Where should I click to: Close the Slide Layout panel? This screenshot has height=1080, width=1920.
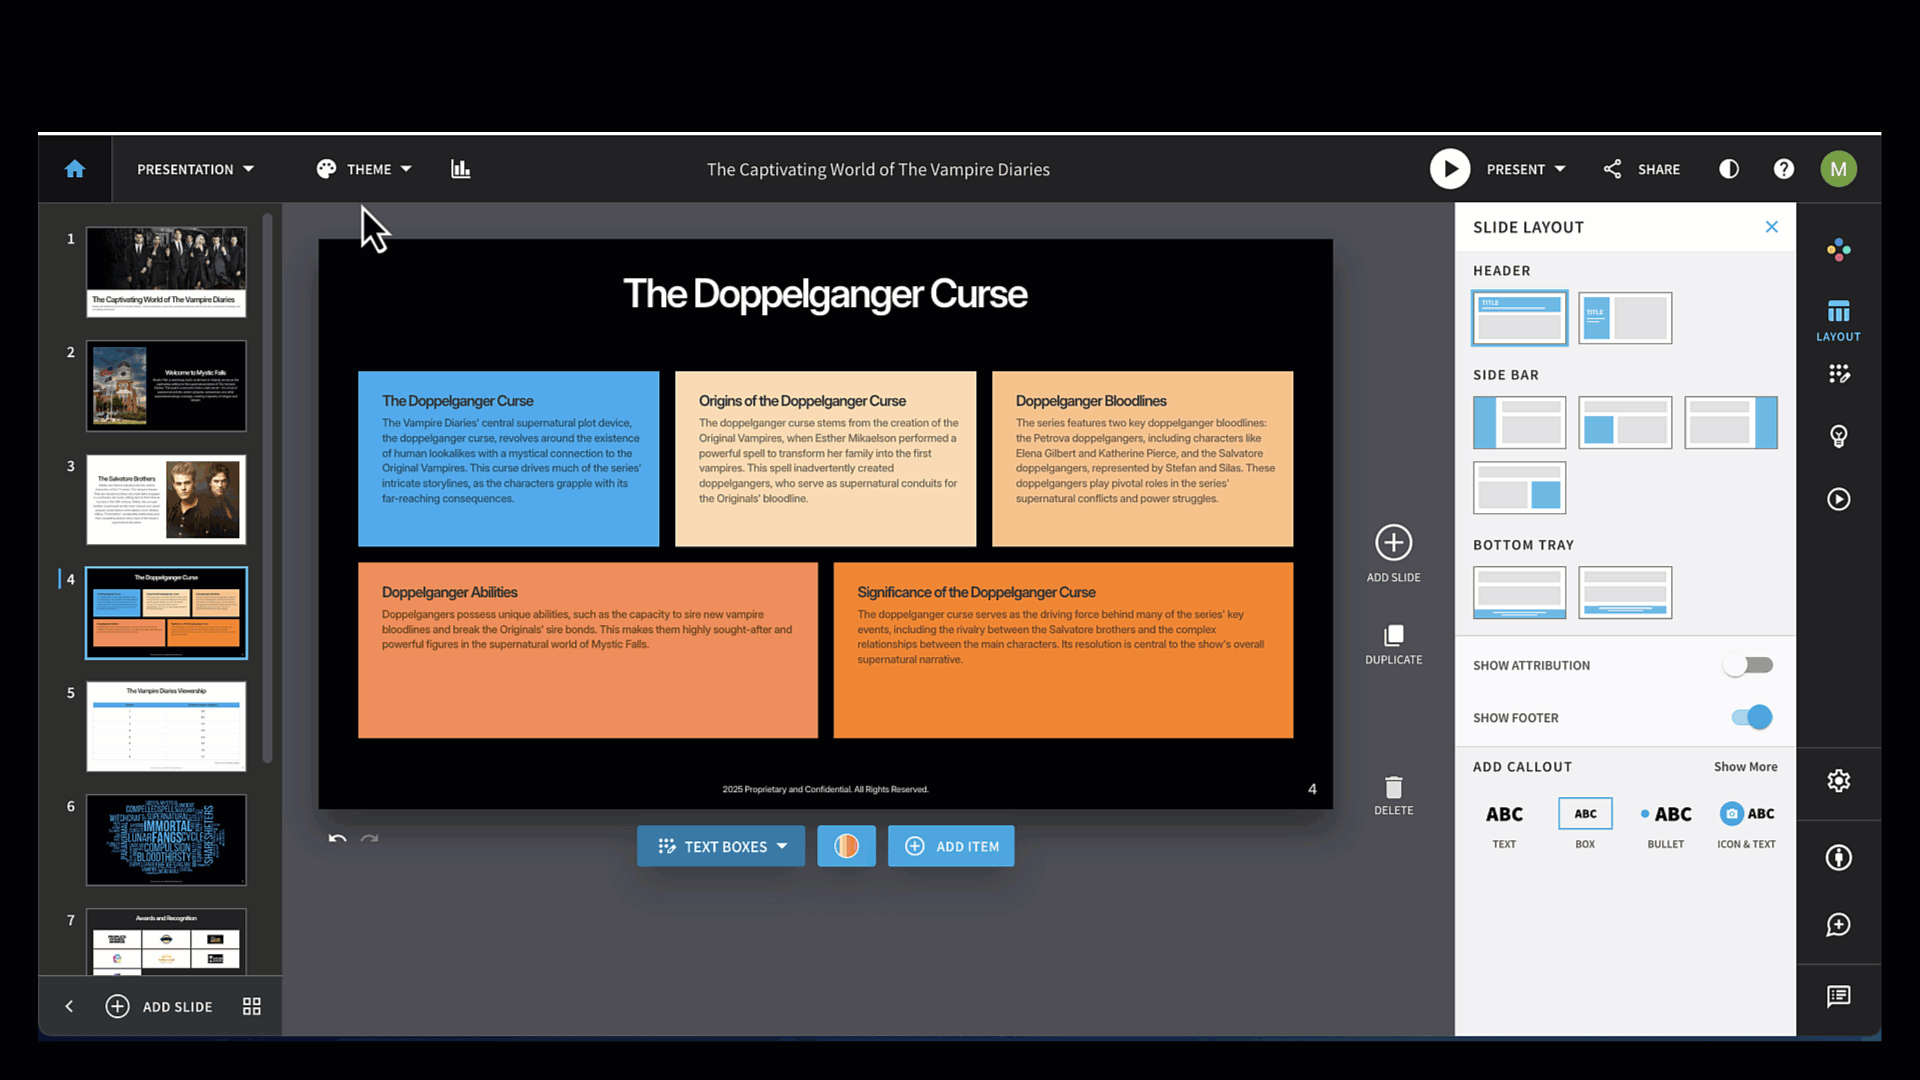1772,227
